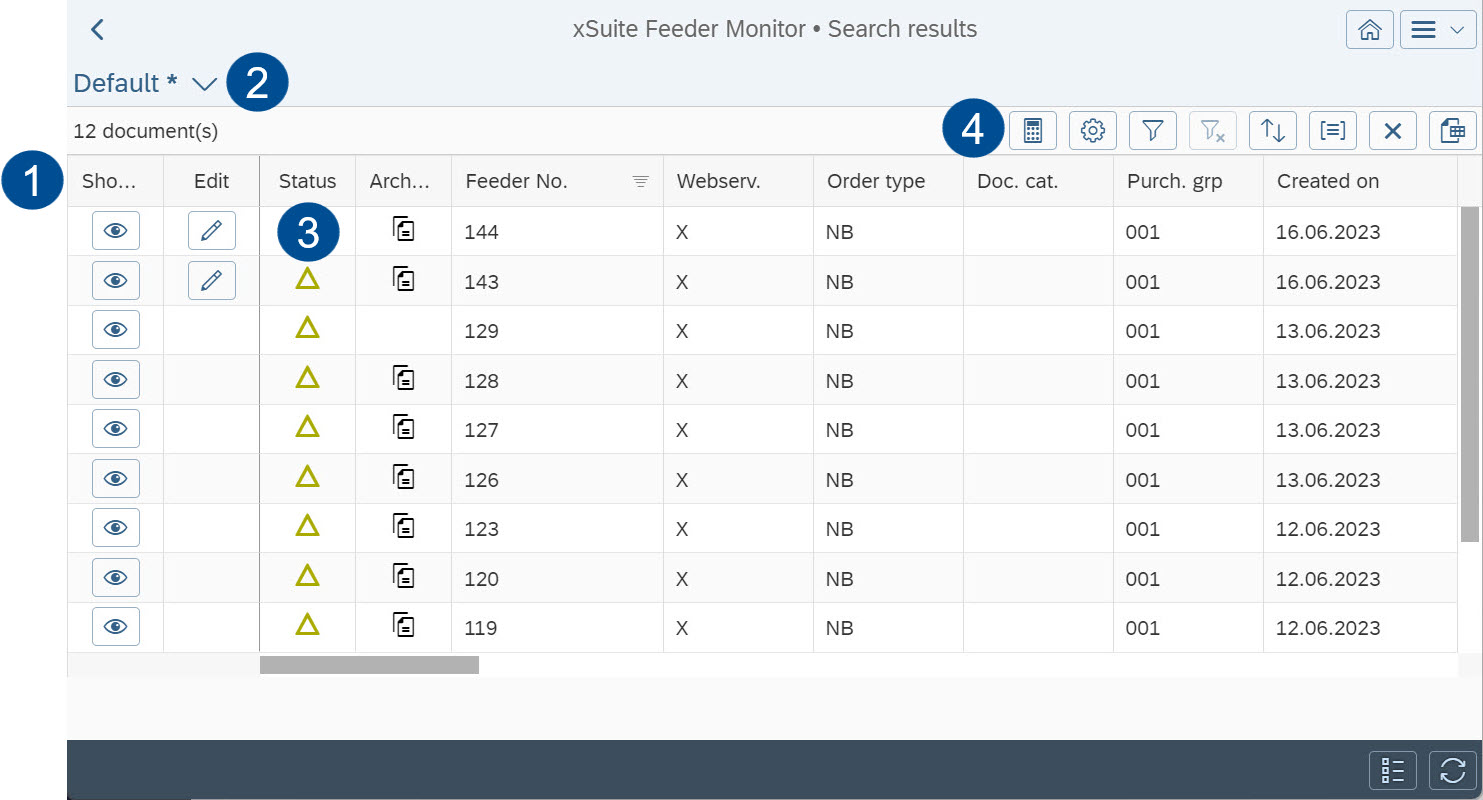
Task: Open the list details icon in the footer bar
Action: pyautogui.click(x=1392, y=770)
